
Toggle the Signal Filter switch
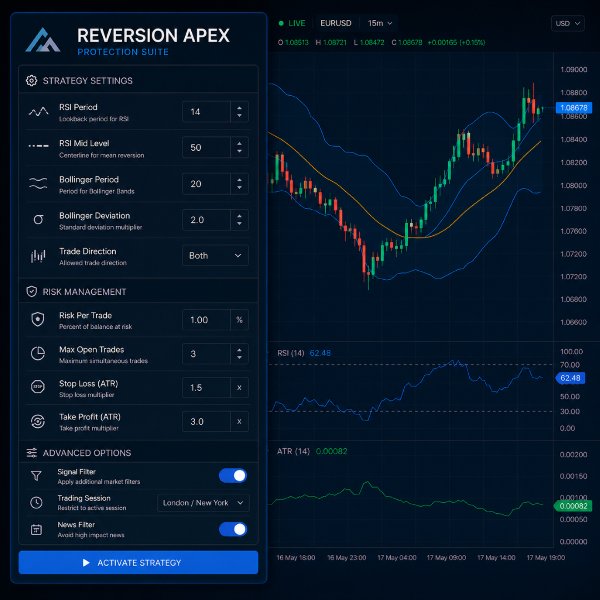tap(233, 476)
